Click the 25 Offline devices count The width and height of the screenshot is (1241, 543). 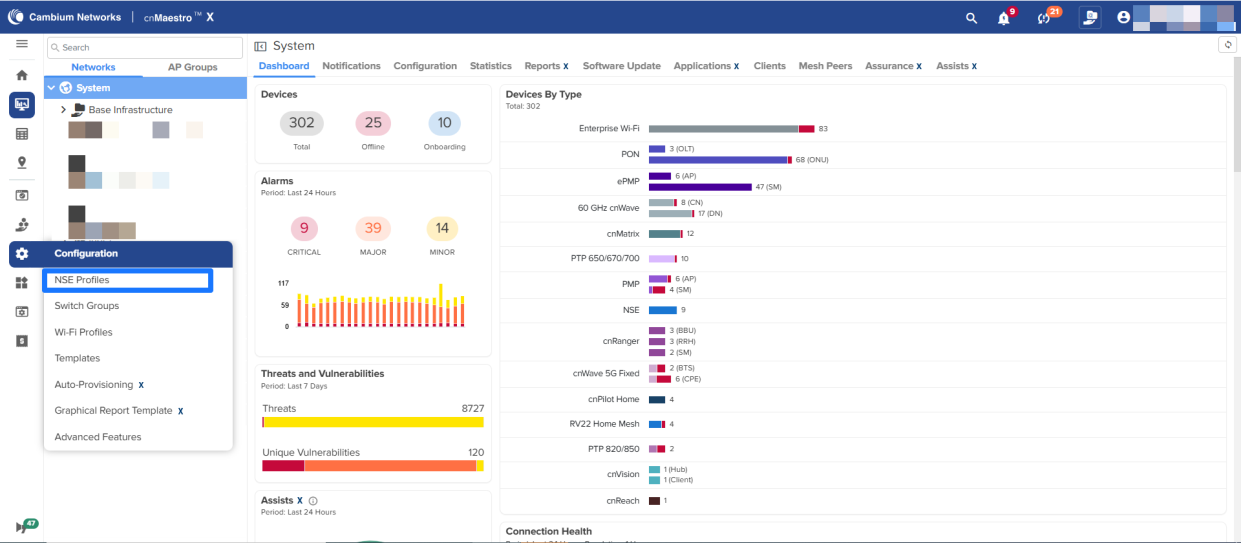pyautogui.click(x=373, y=123)
